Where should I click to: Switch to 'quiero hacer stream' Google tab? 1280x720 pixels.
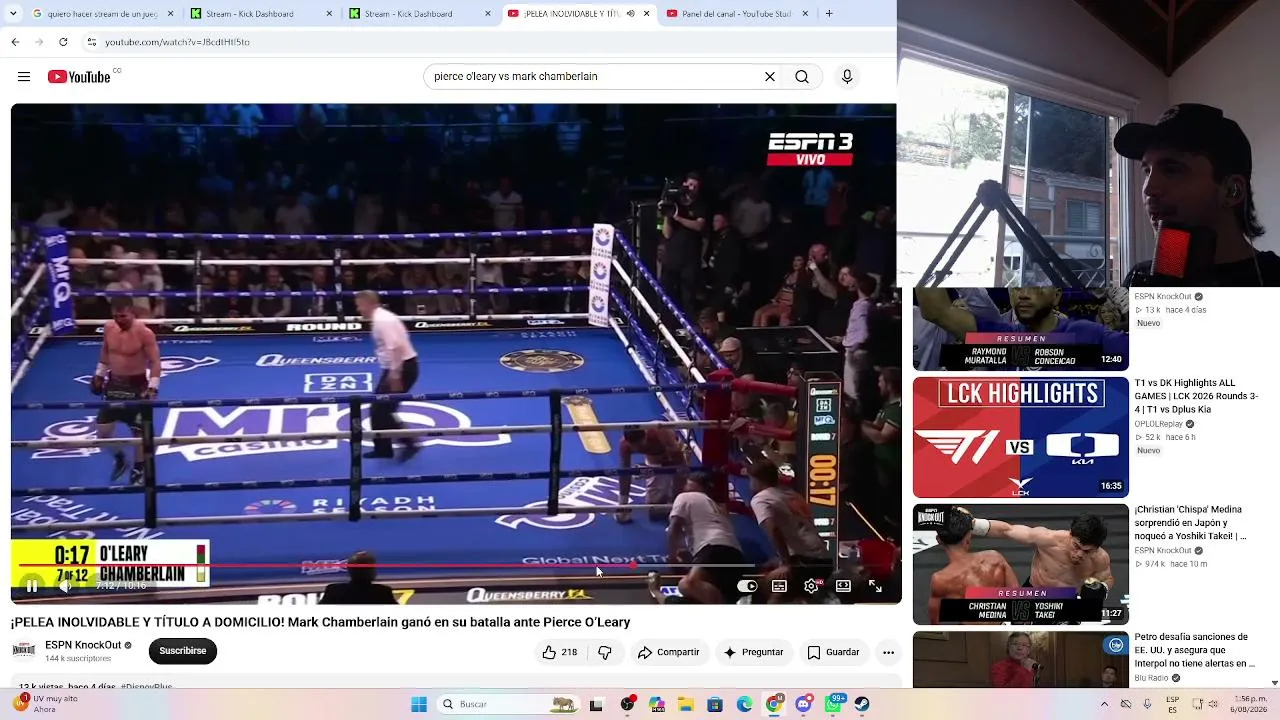(103, 14)
